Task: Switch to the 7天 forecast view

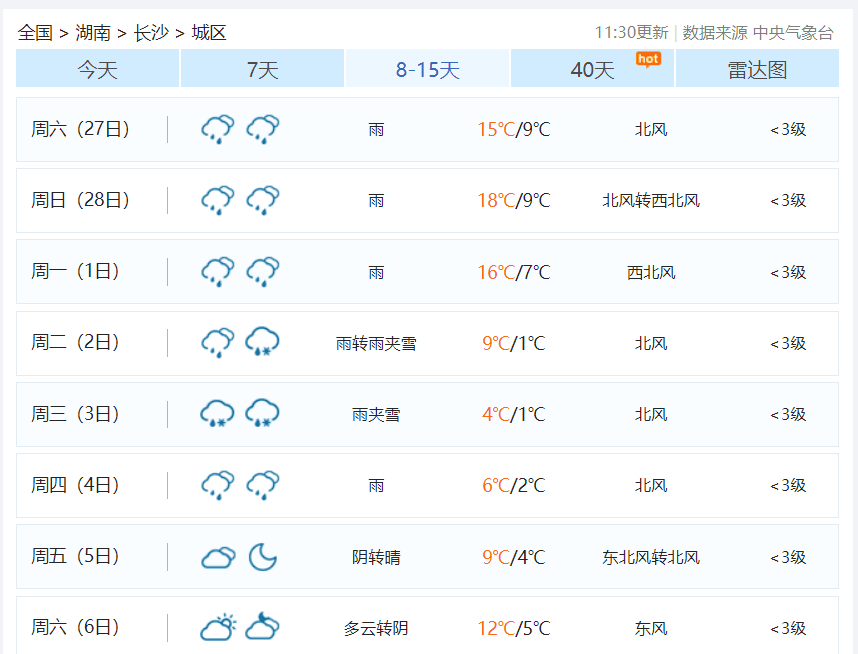Action: (262, 69)
